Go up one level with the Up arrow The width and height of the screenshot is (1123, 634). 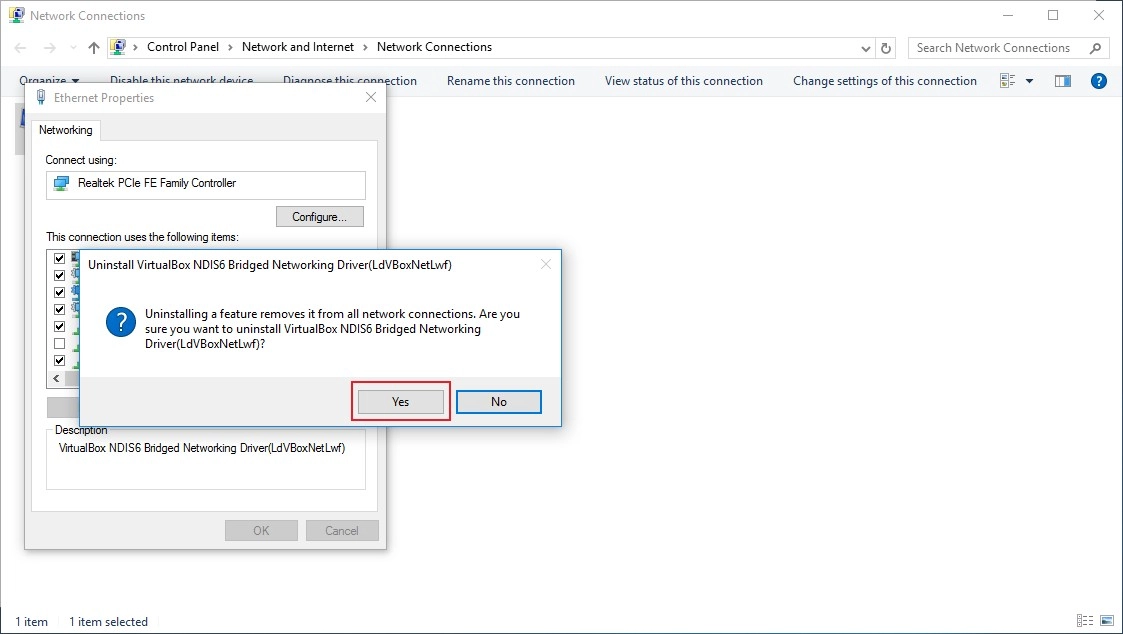pos(94,48)
